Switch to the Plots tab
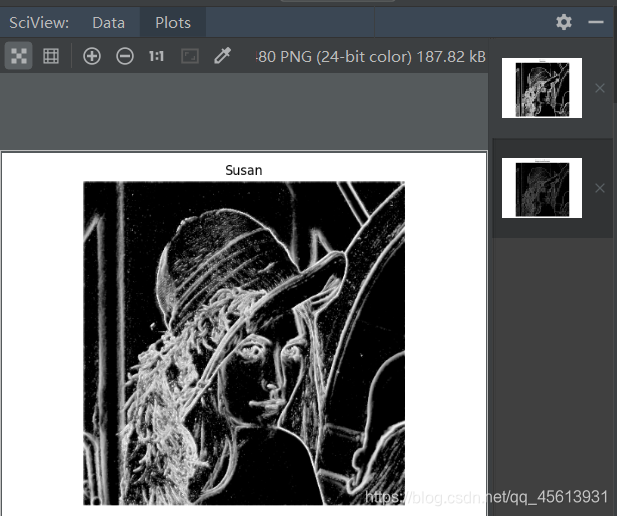Viewport: 617px width, 516px height. [173, 22]
